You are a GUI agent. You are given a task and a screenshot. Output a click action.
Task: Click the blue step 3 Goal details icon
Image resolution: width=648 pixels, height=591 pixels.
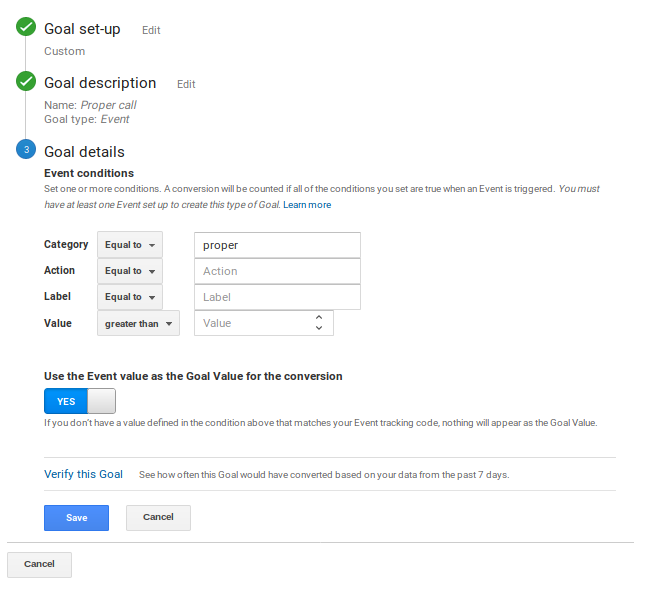(x=26, y=151)
